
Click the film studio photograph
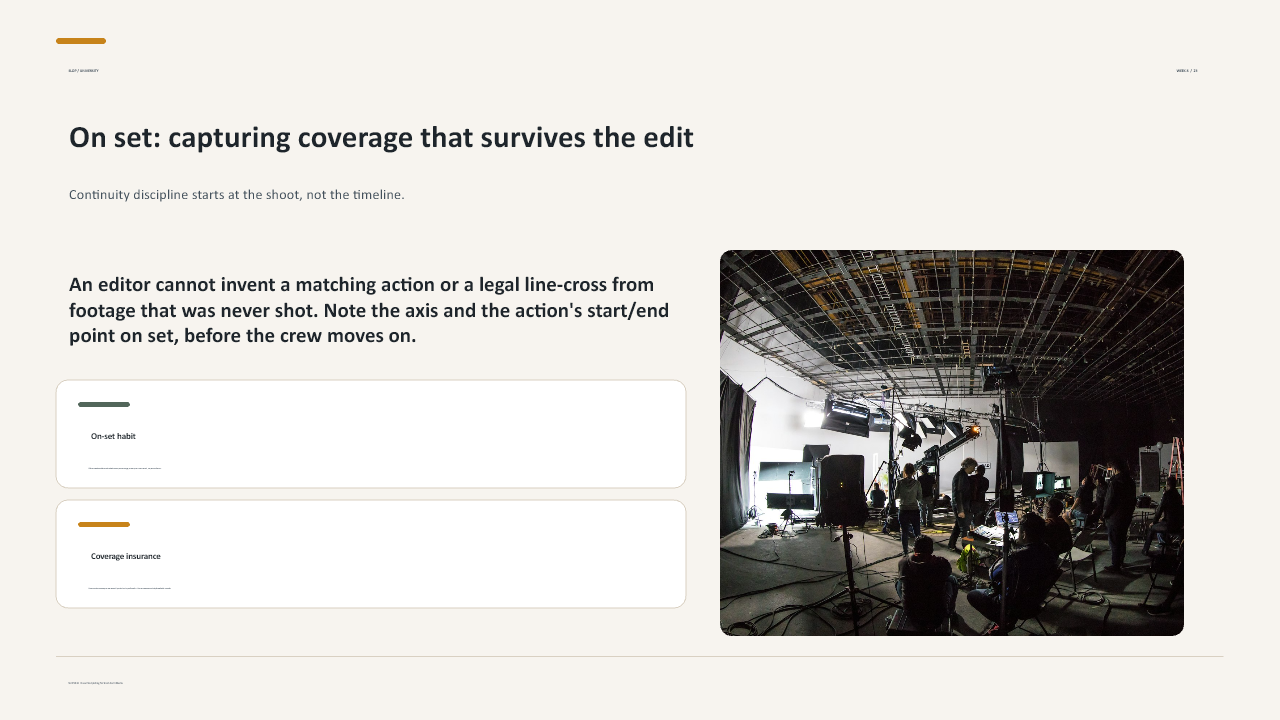952,443
